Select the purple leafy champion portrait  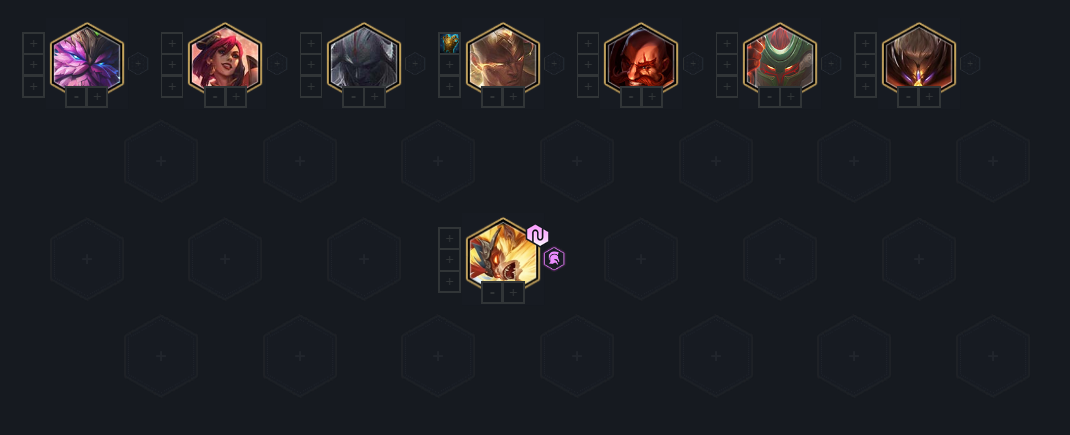[x=87, y=60]
